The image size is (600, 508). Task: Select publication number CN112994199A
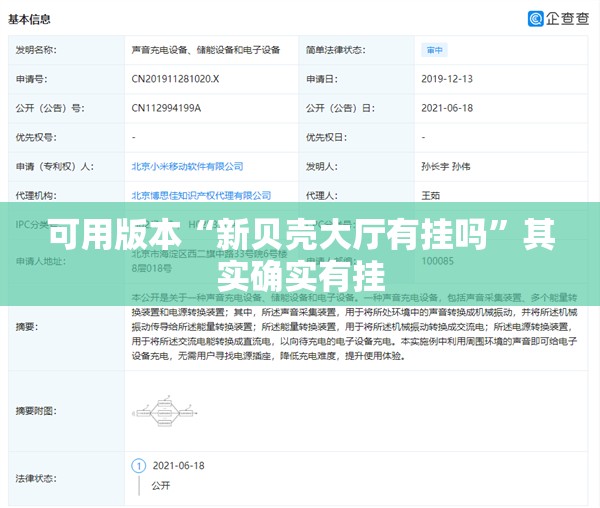pos(166,108)
